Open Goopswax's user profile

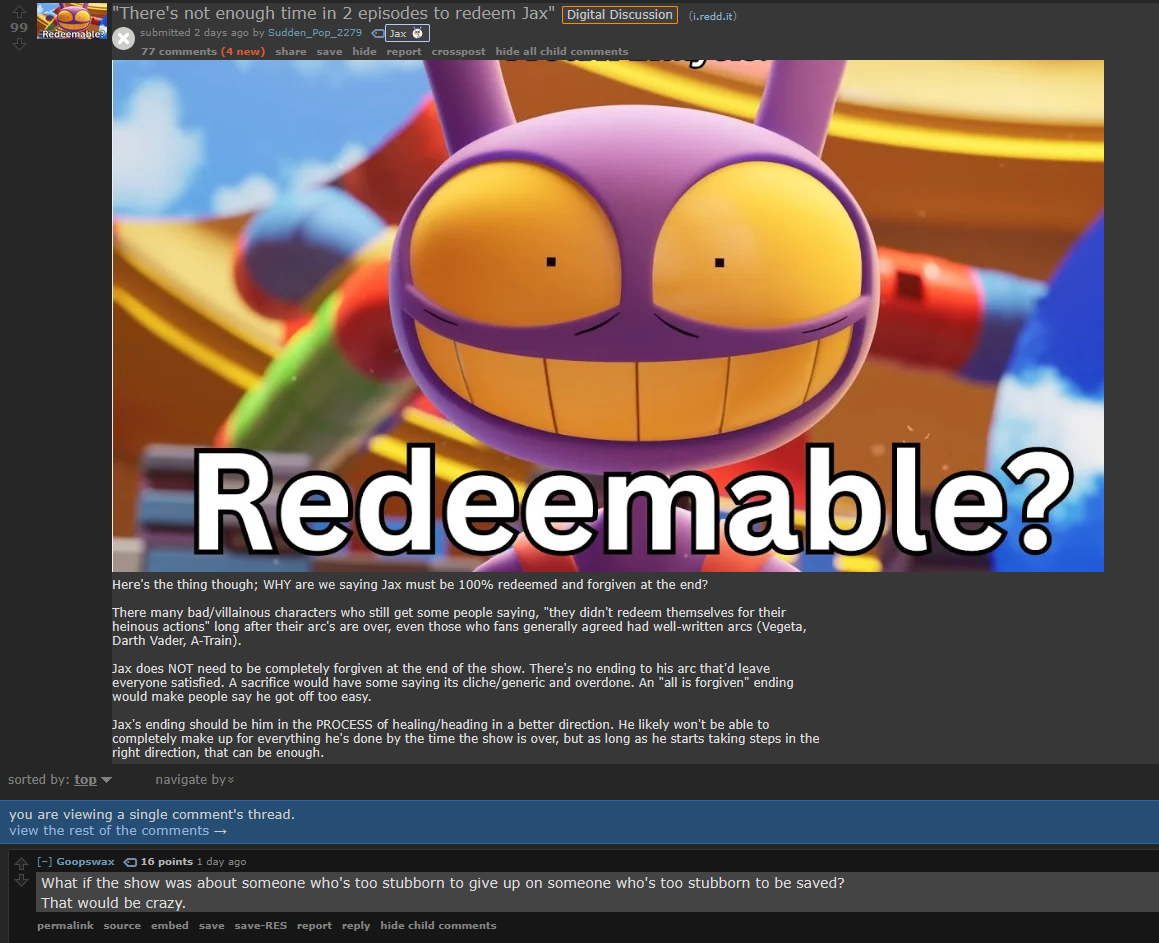pos(86,862)
